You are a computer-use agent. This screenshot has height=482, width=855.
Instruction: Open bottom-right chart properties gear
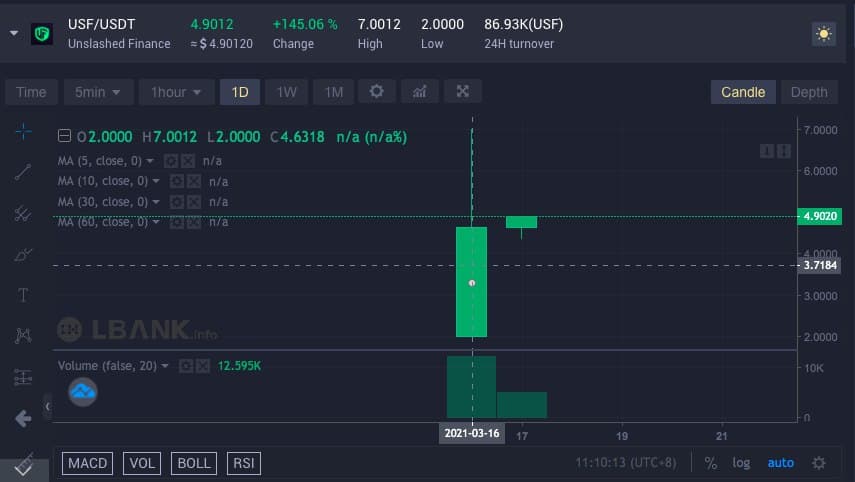[x=819, y=463]
